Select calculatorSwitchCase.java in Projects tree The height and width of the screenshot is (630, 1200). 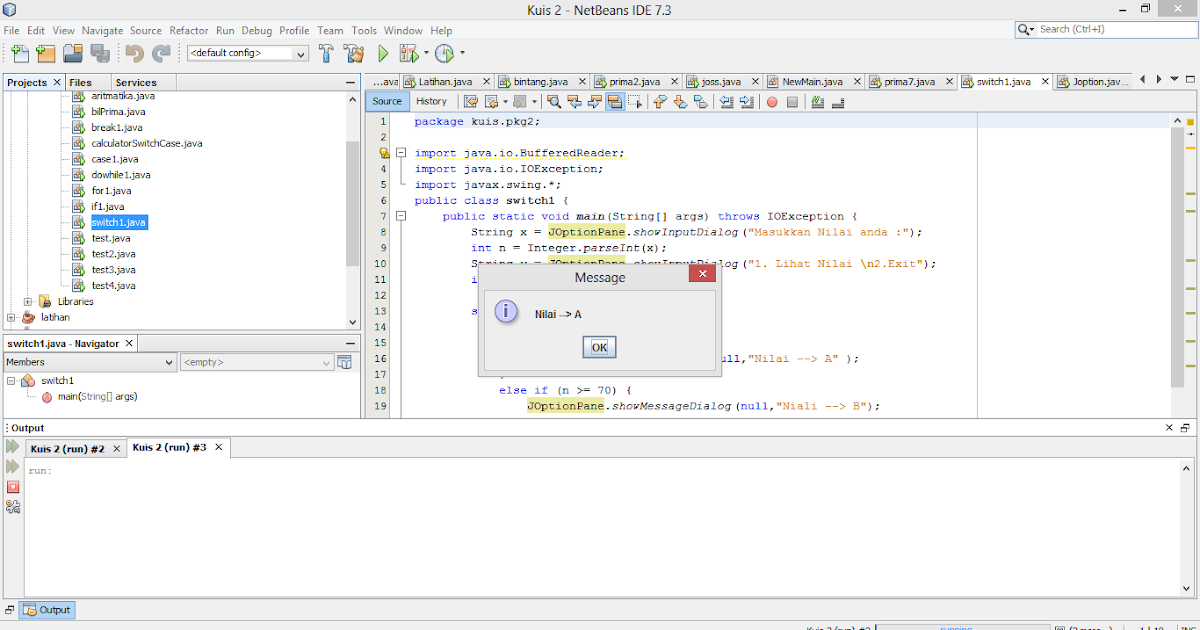(147, 143)
